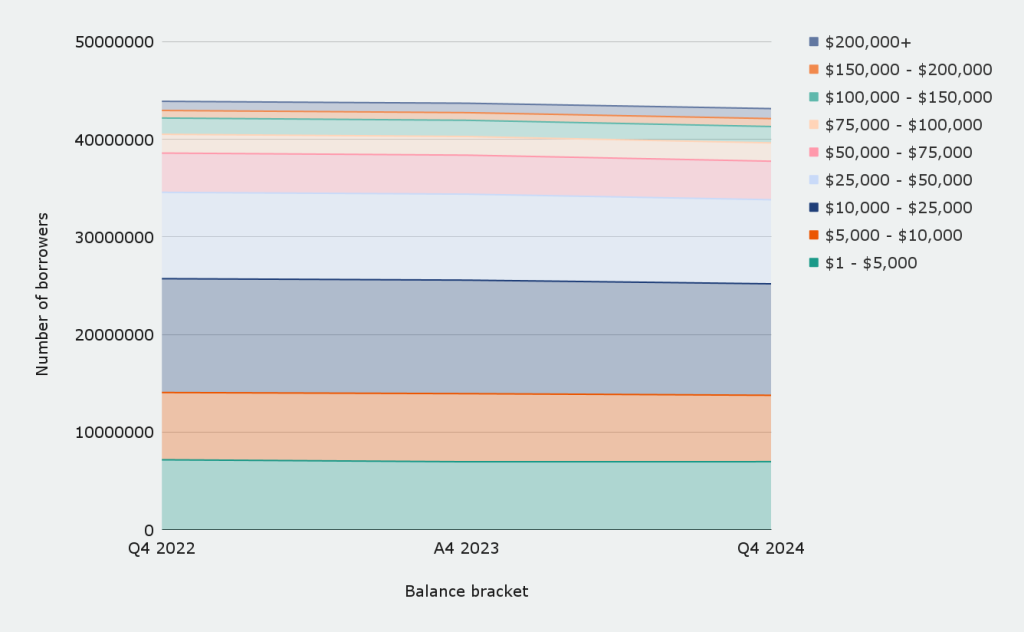The width and height of the screenshot is (1024, 632).
Task: Click the teal $1 - $5,000 legend swatch
Action: (814, 263)
